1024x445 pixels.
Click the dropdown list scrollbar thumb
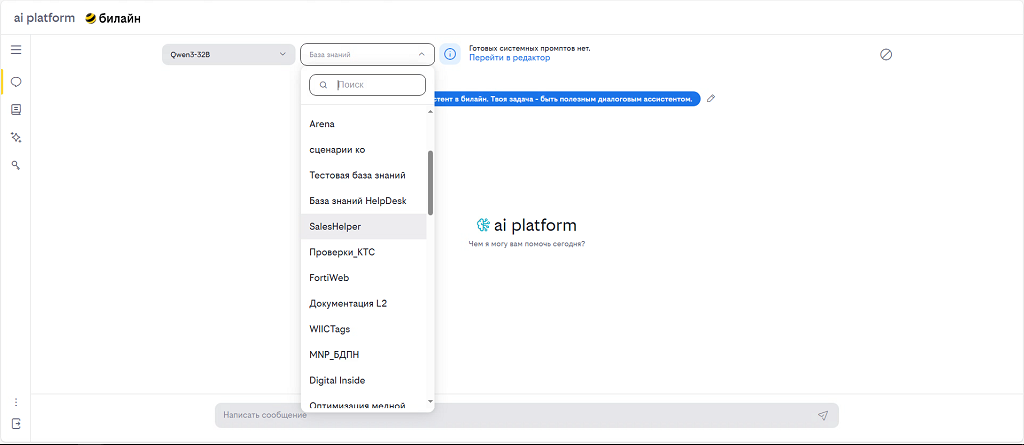(x=430, y=183)
